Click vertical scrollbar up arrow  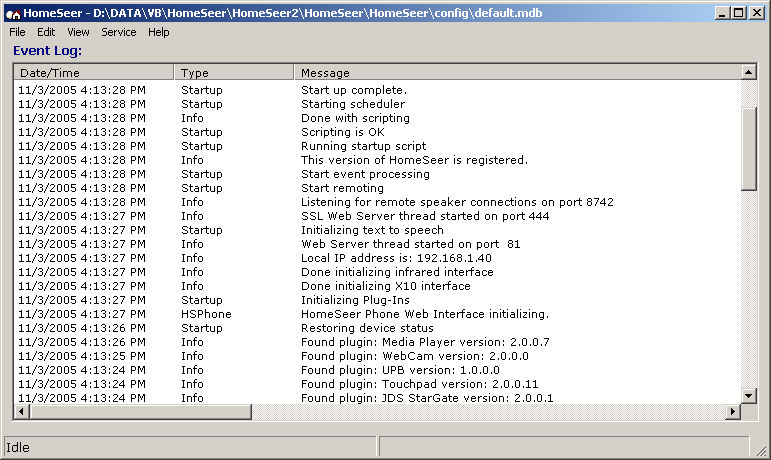pos(748,72)
